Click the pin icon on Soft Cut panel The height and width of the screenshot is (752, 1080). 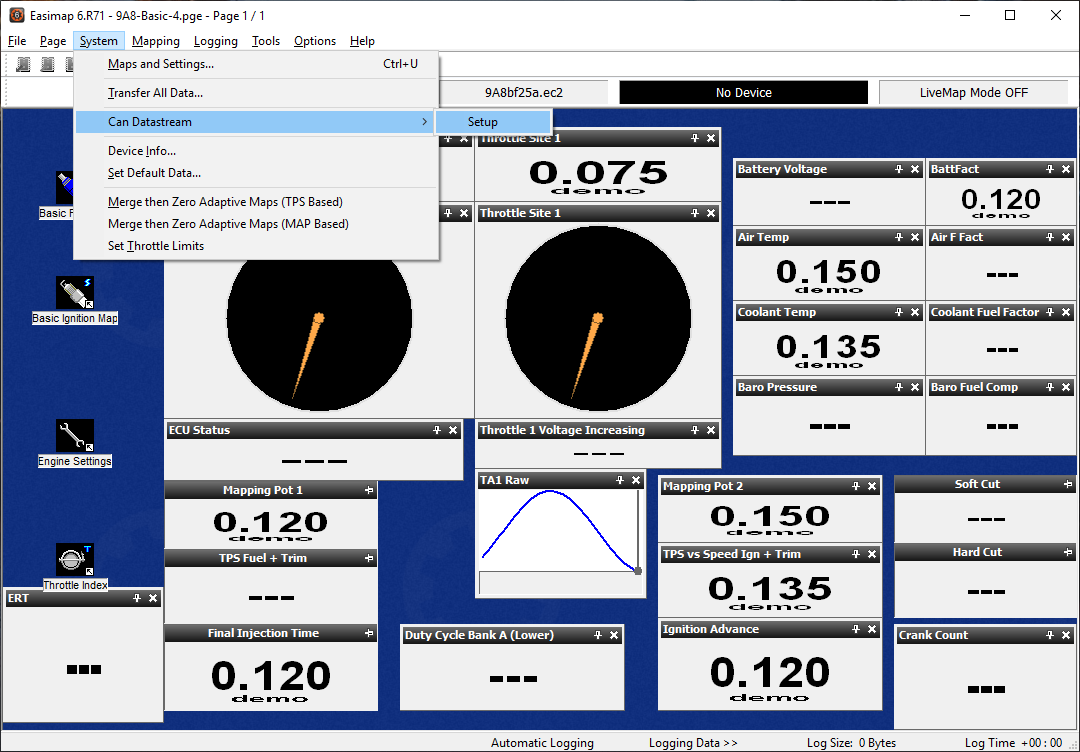point(1068,485)
